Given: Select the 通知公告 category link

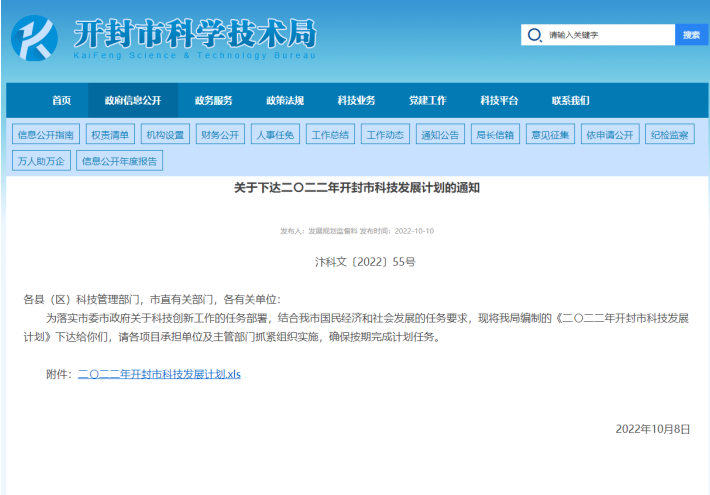Looking at the screenshot, I should (x=440, y=135).
